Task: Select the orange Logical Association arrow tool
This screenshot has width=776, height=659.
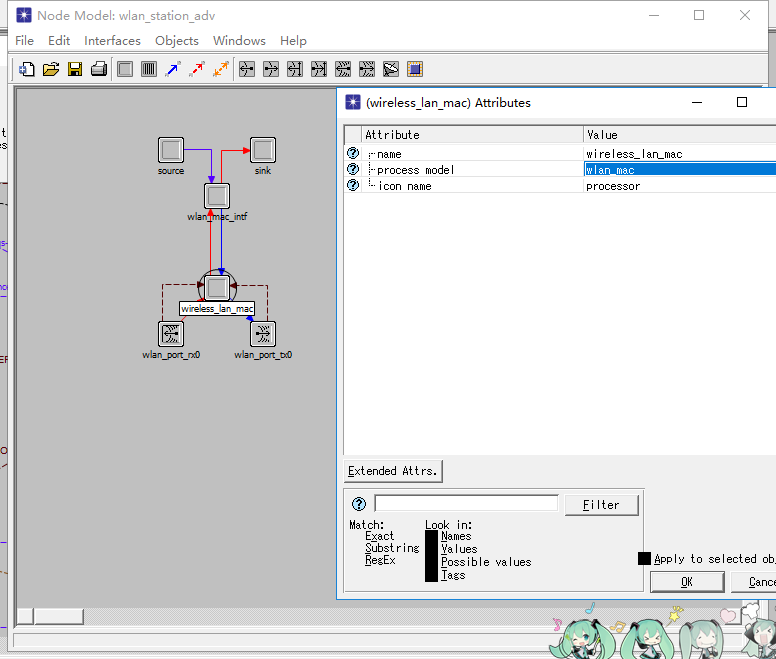Action: coord(221,69)
